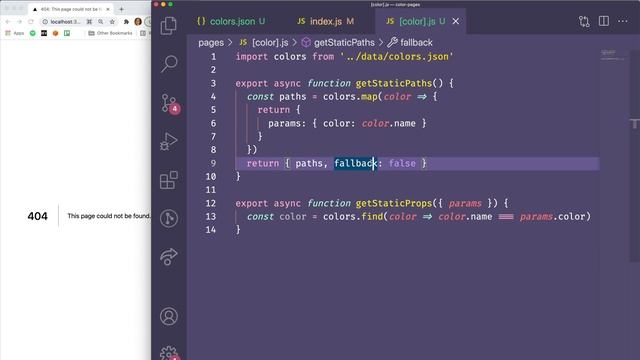Click the localhost address bar
This screenshot has height=360, width=640.
point(65,22)
